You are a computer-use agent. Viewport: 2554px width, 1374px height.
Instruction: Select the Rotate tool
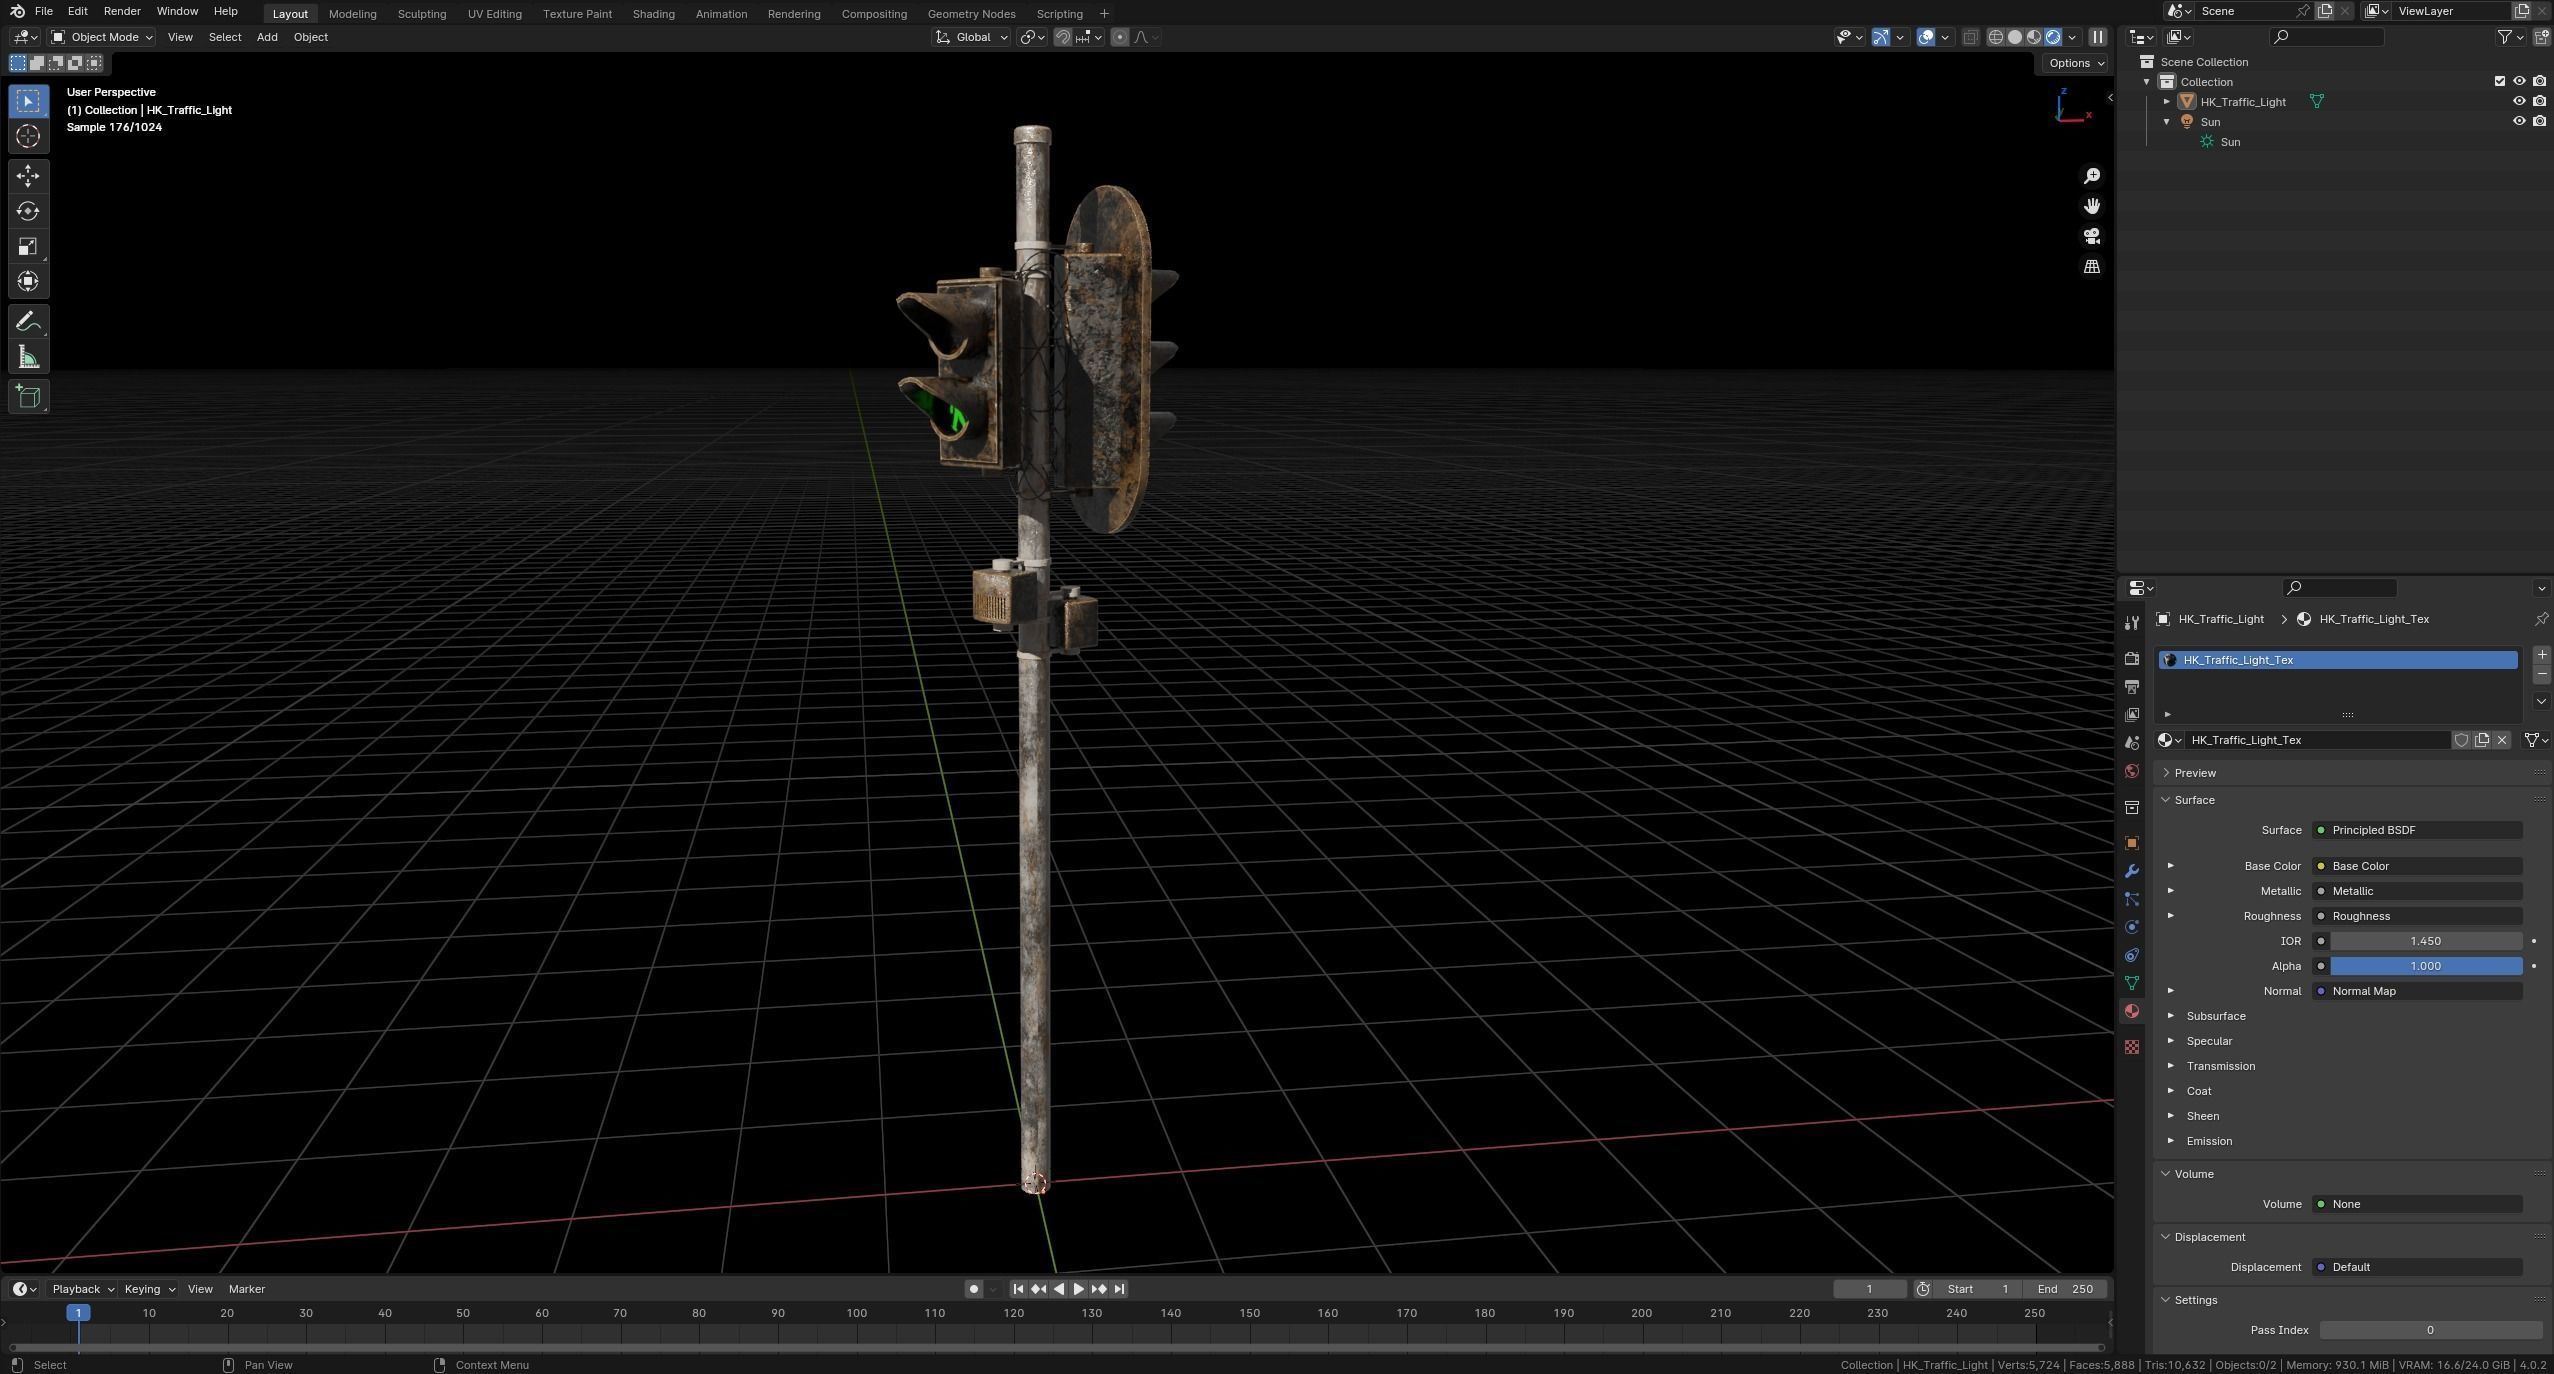pyautogui.click(x=28, y=211)
